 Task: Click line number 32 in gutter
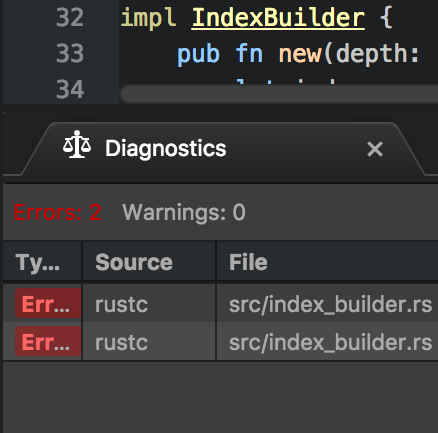pos(70,17)
